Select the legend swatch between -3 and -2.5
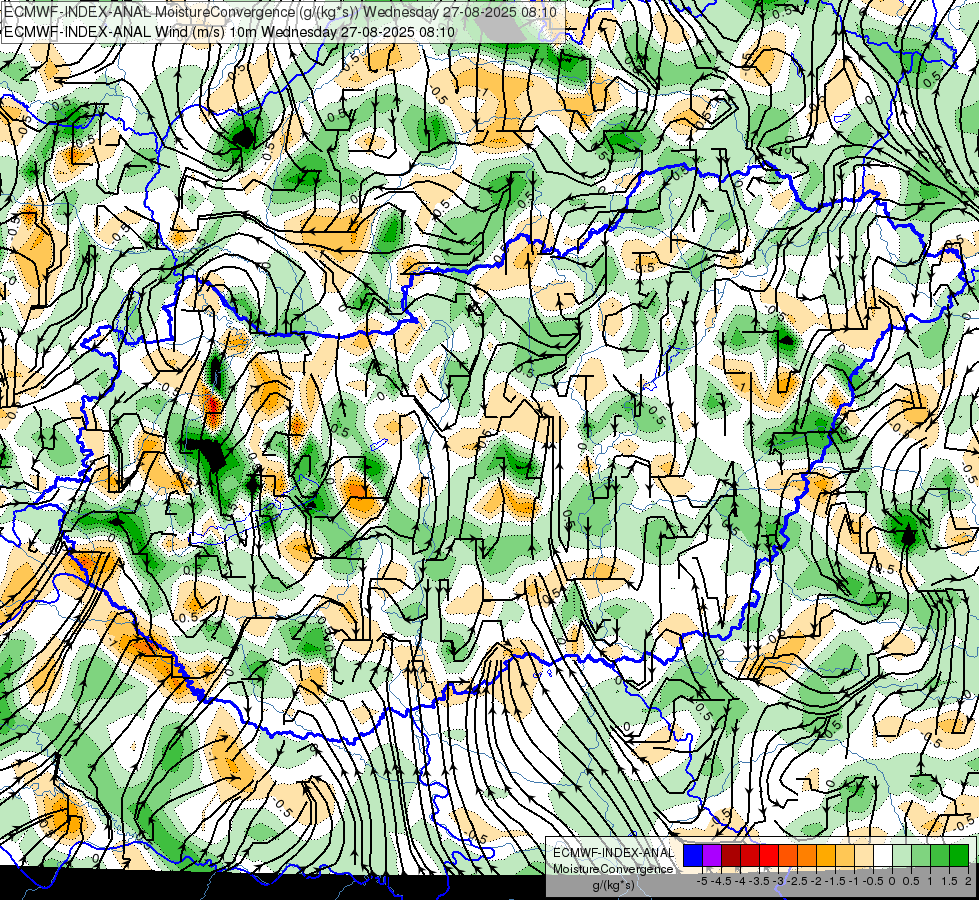 [788, 856]
